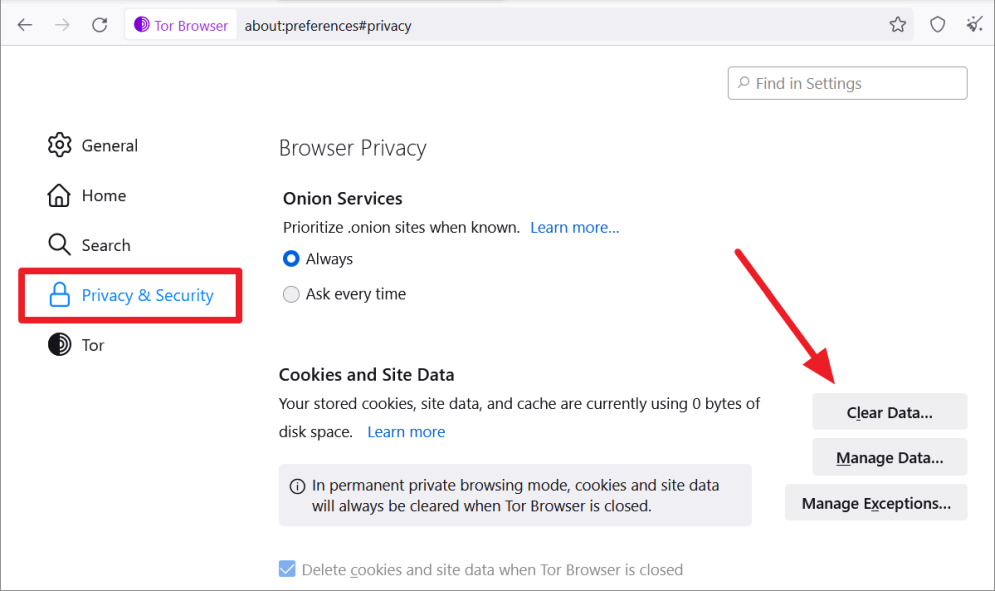The width and height of the screenshot is (995, 591).
Task: Click the Tor Browser identity icon
Action: pyautogui.click(x=143, y=25)
